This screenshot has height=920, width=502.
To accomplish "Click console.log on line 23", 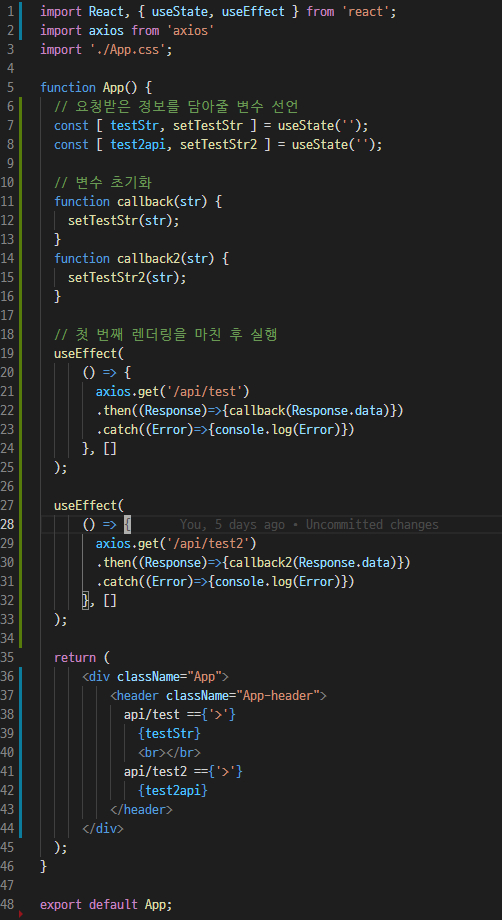I will [x=253, y=429].
